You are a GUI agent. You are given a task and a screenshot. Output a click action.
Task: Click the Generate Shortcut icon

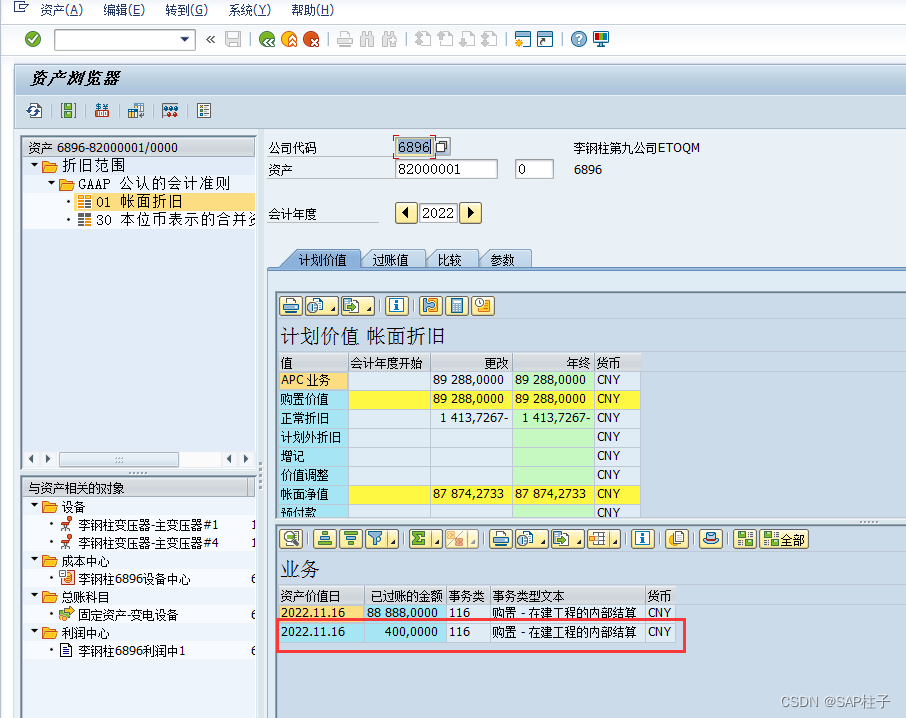[x=545, y=39]
